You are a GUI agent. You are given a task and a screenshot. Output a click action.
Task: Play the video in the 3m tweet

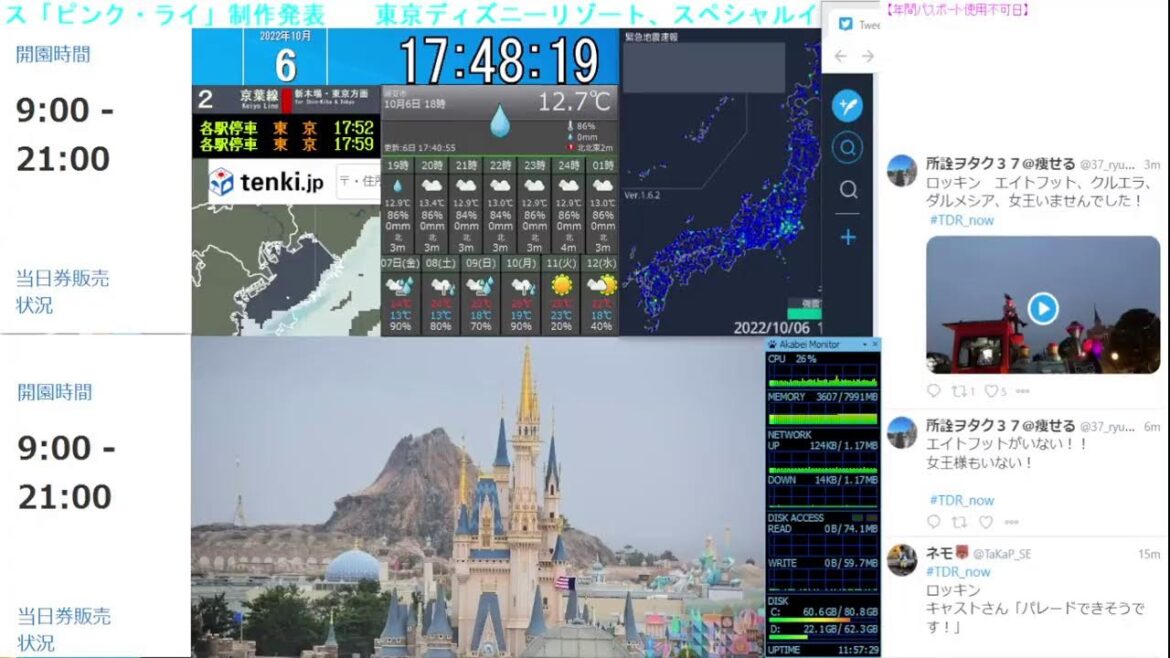(1042, 307)
